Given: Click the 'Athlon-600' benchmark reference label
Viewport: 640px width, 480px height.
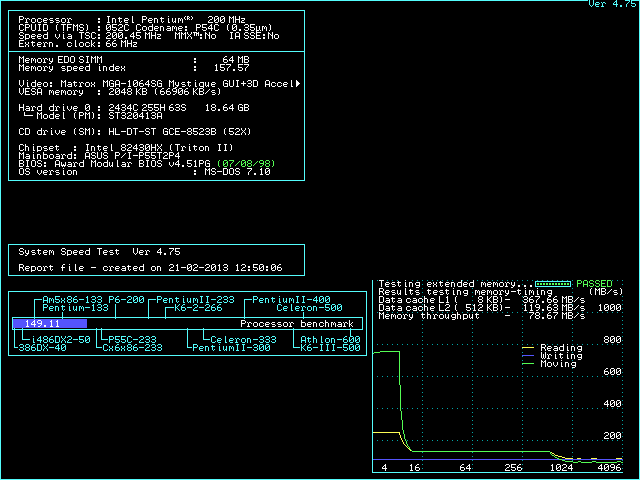Looking at the screenshot, I should [330, 340].
